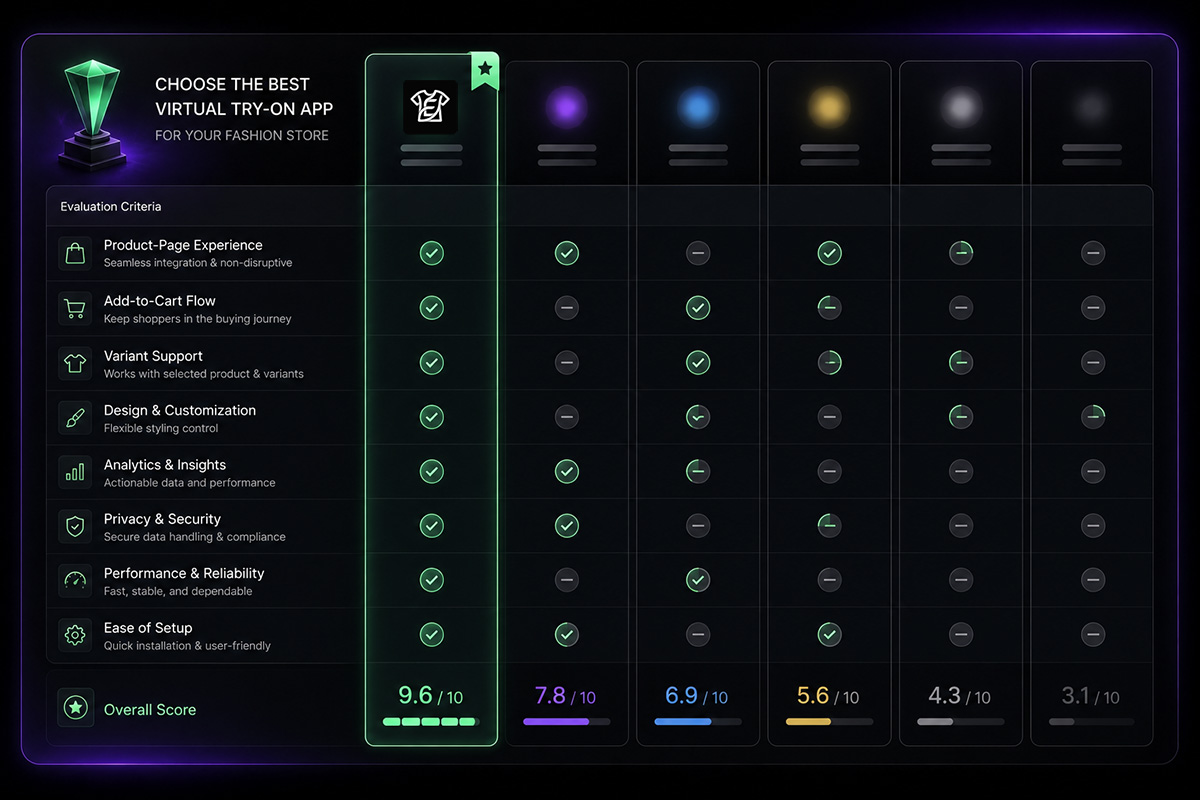Click 'FOR YOUR FASHION STORE' subtitle
This screenshot has height=800, width=1200.
pyautogui.click(x=242, y=135)
